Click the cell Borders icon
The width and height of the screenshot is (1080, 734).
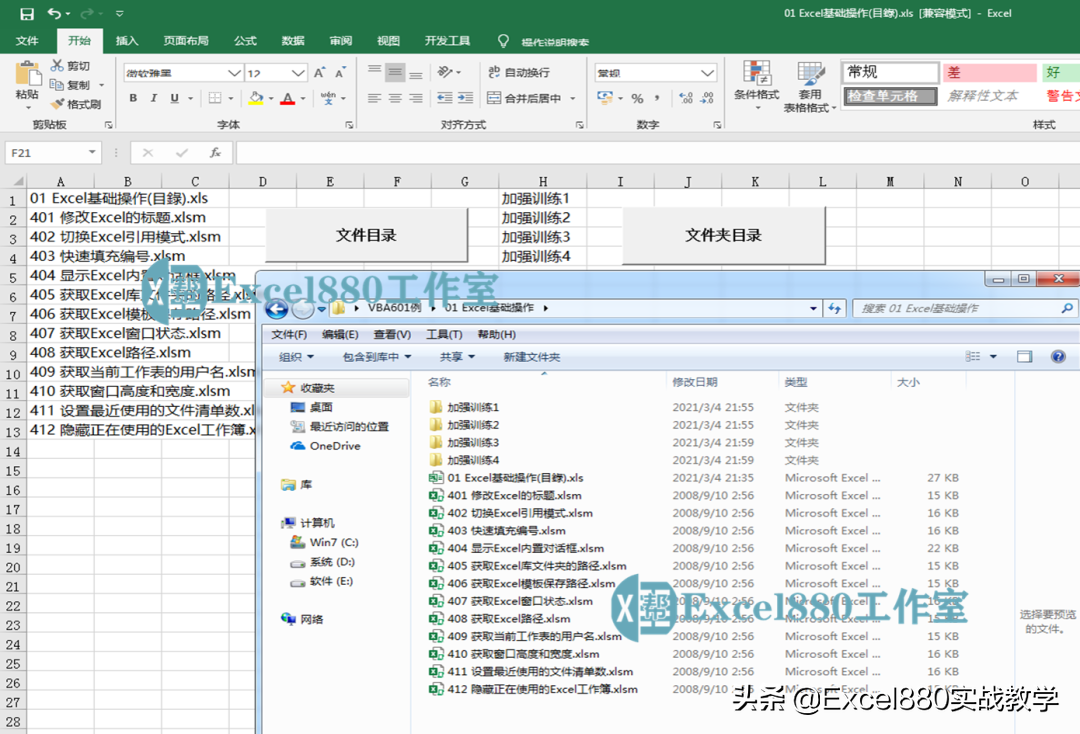(215, 98)
